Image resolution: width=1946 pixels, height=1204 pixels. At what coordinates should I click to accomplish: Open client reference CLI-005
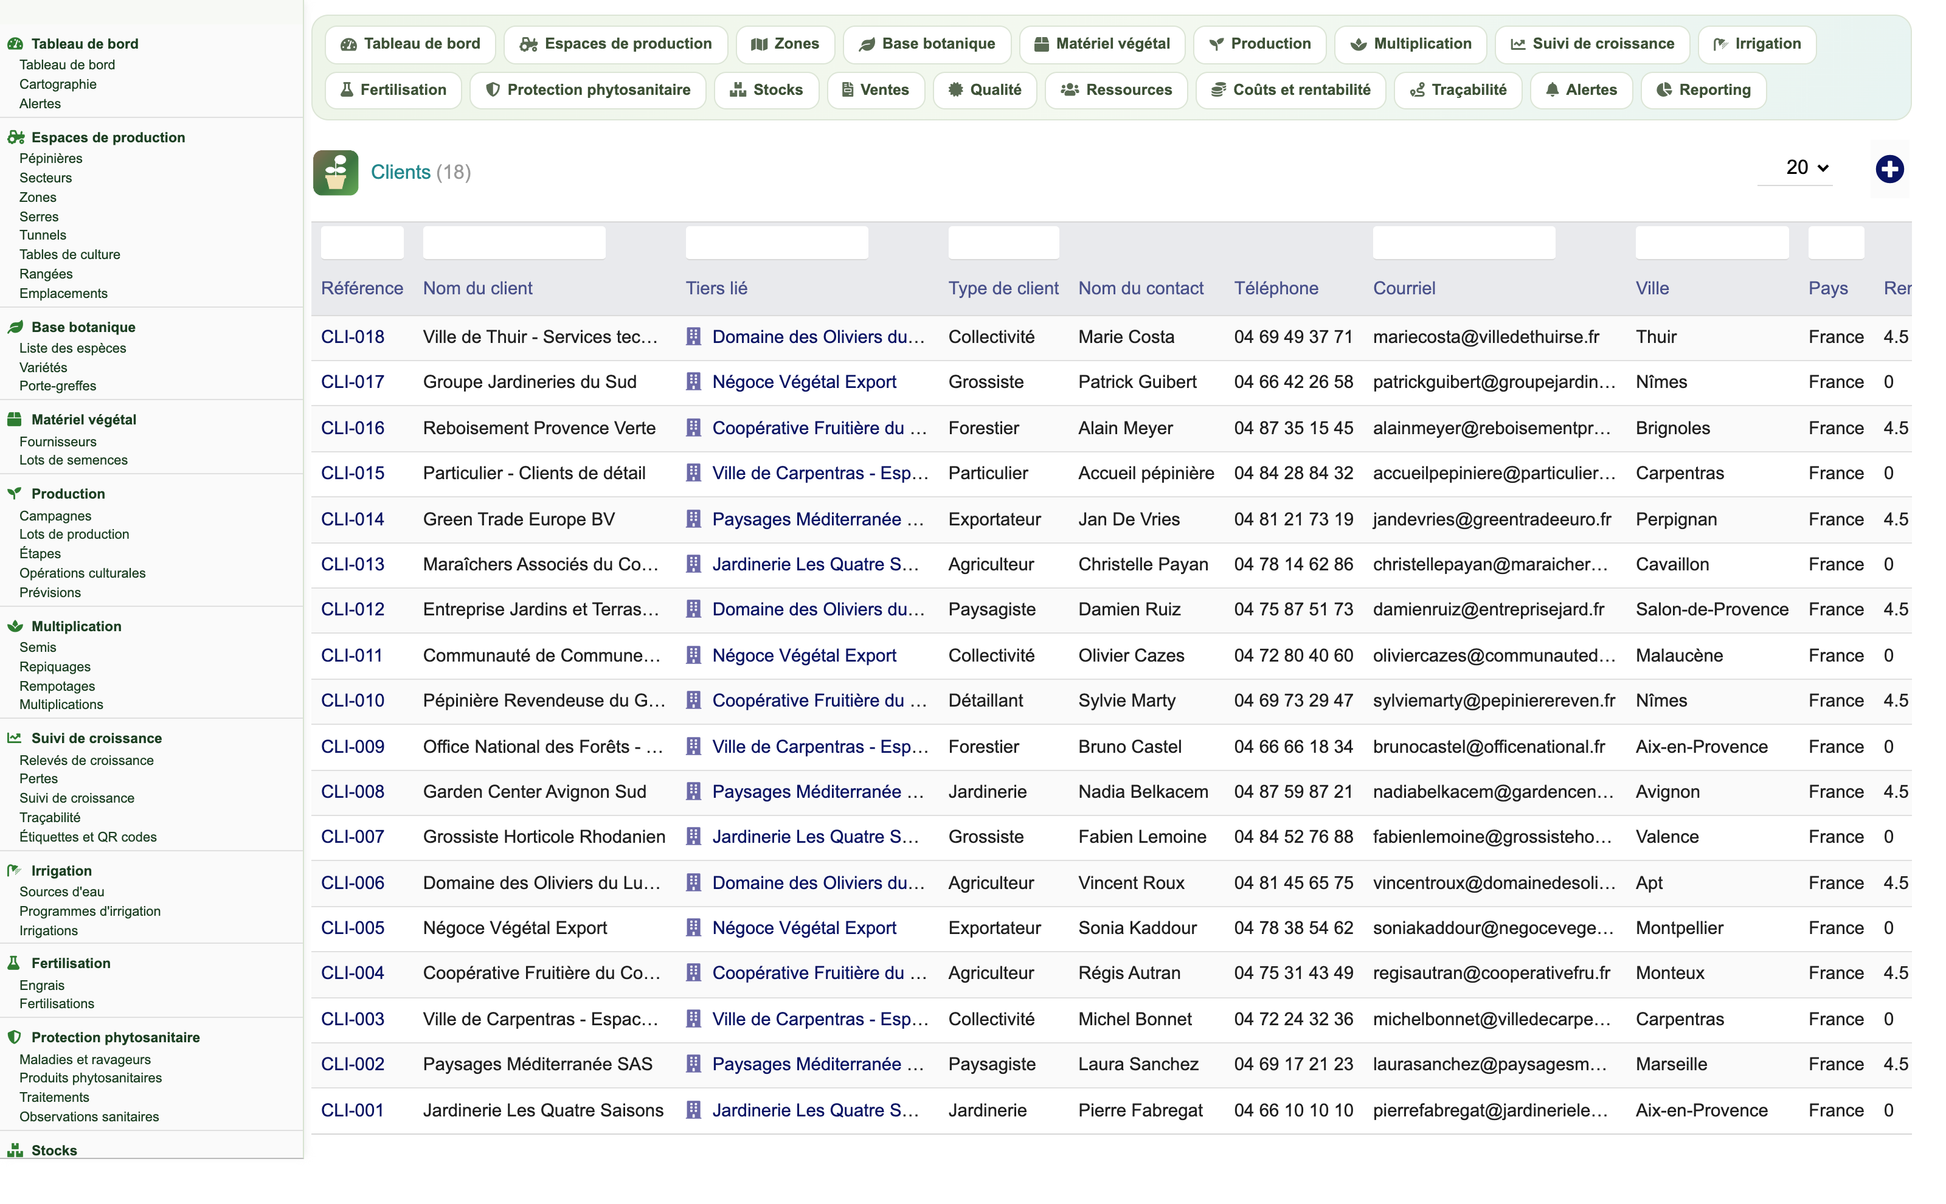352,928
